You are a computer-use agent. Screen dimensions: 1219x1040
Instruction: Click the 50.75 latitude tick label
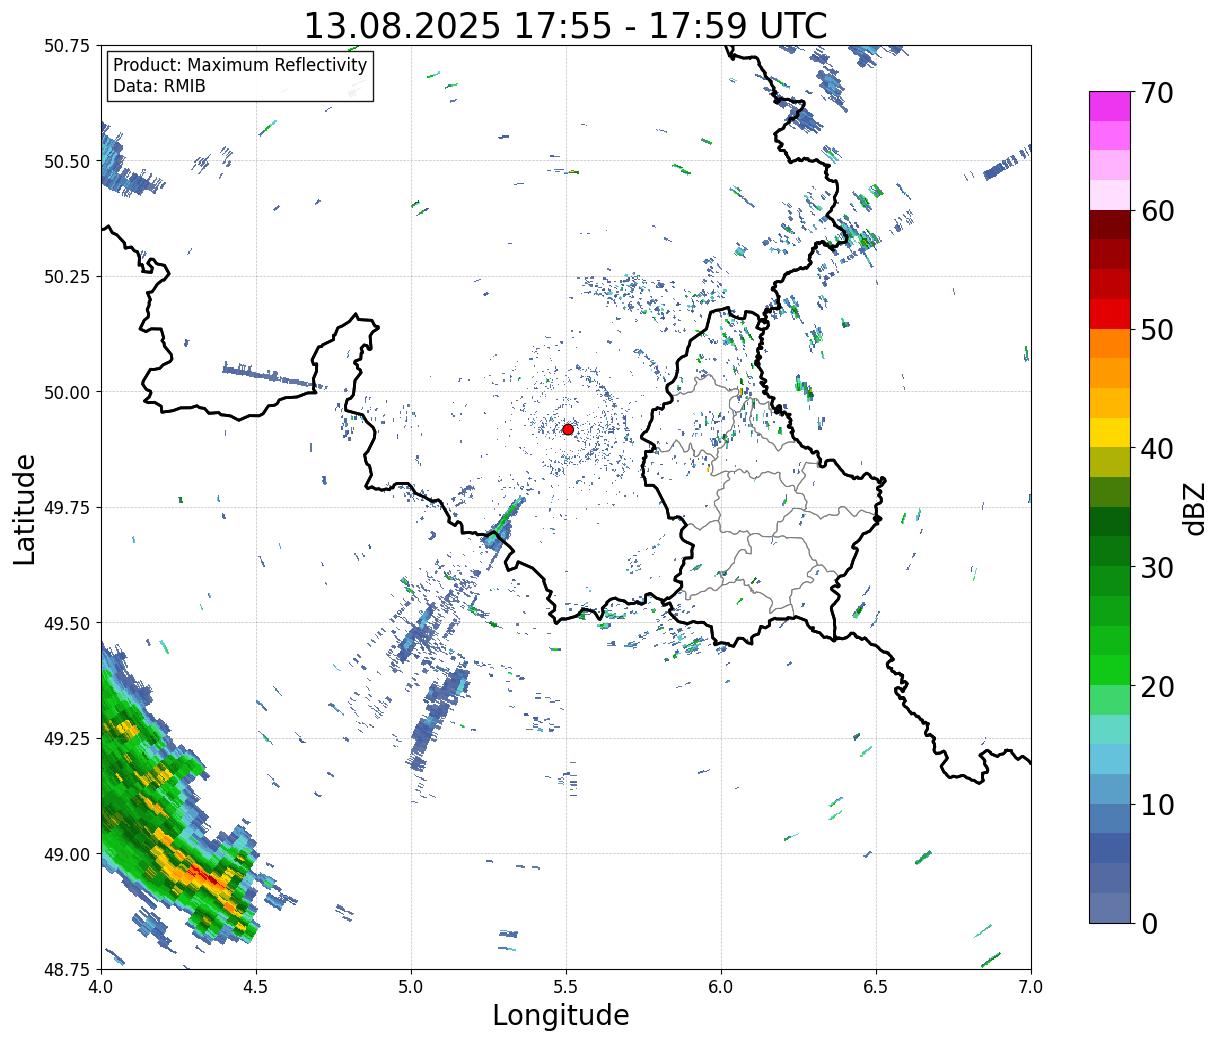[x=67, y=46]
